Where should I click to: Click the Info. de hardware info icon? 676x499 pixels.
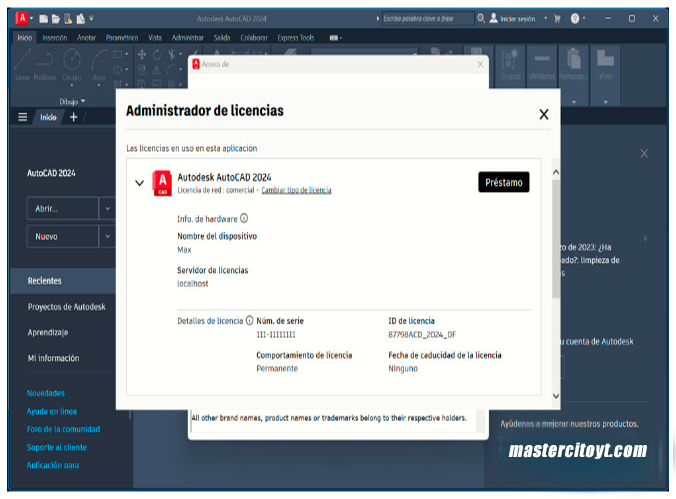pyautogui.click(x=244, y=218)
